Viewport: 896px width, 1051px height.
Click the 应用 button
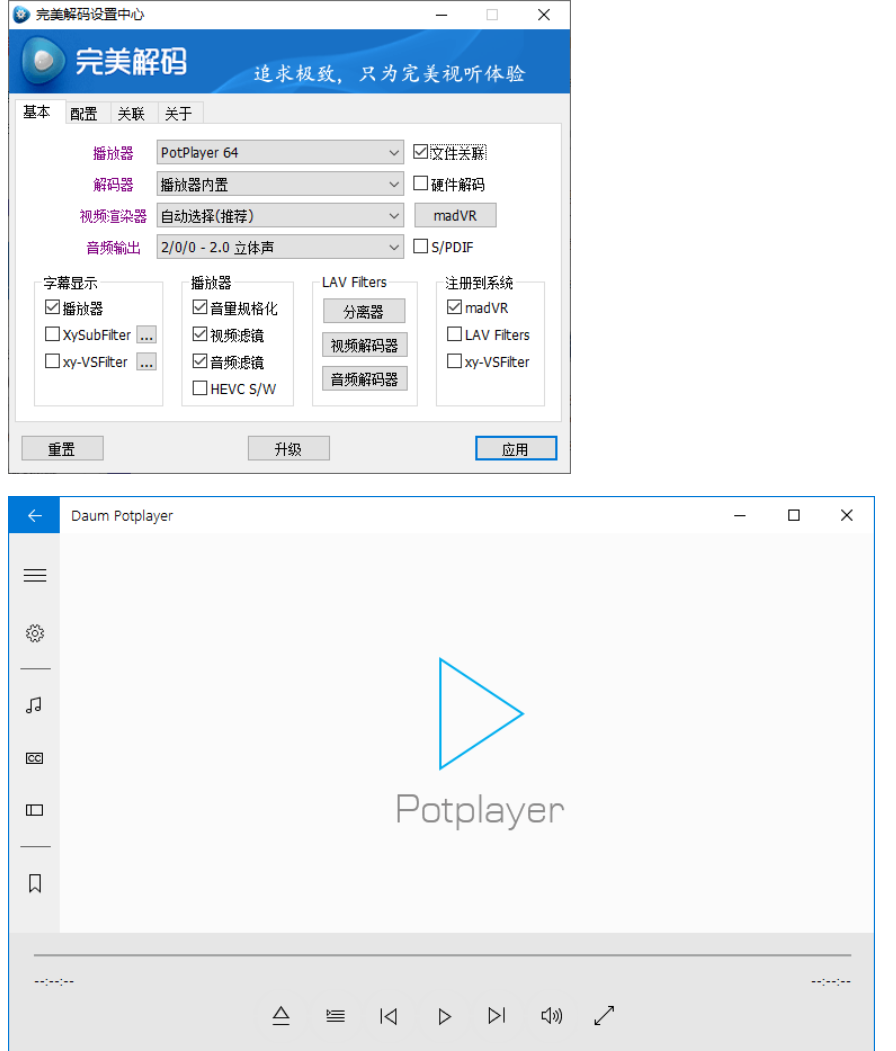point(516,448)
